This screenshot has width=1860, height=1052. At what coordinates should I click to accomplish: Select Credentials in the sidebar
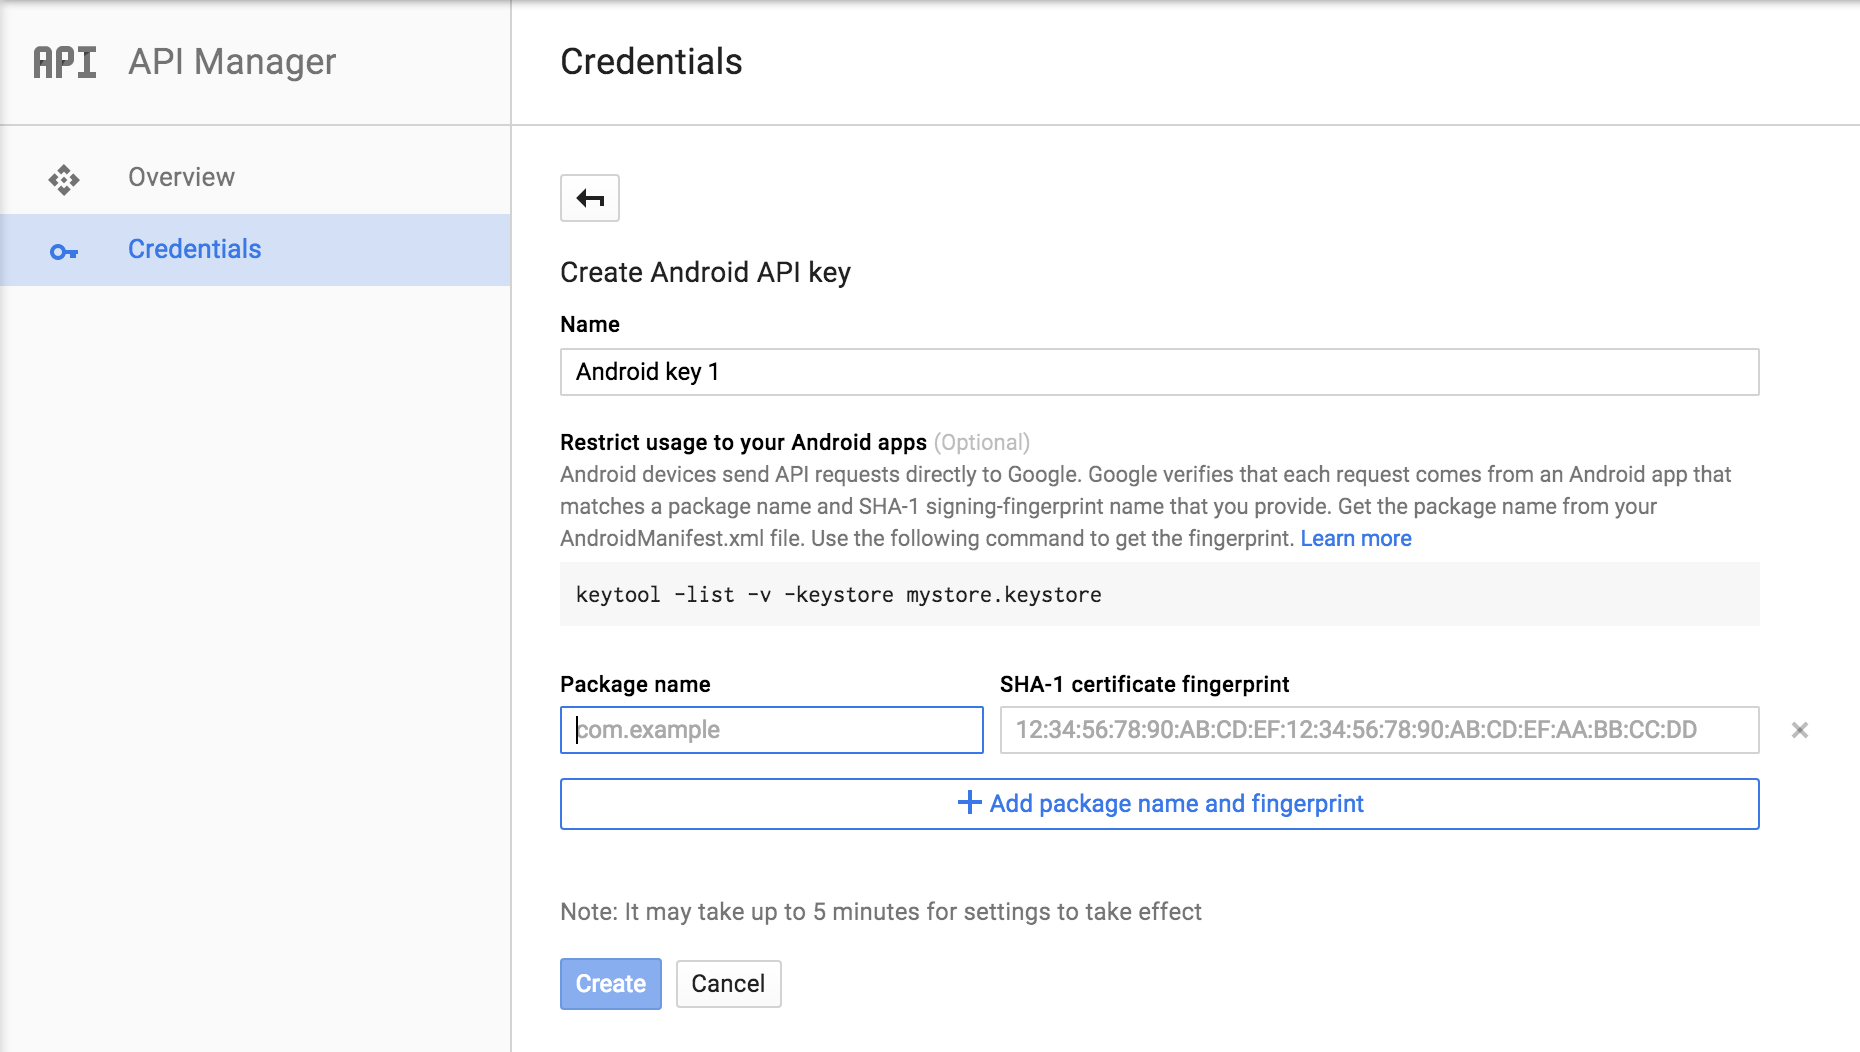(194, 249)
